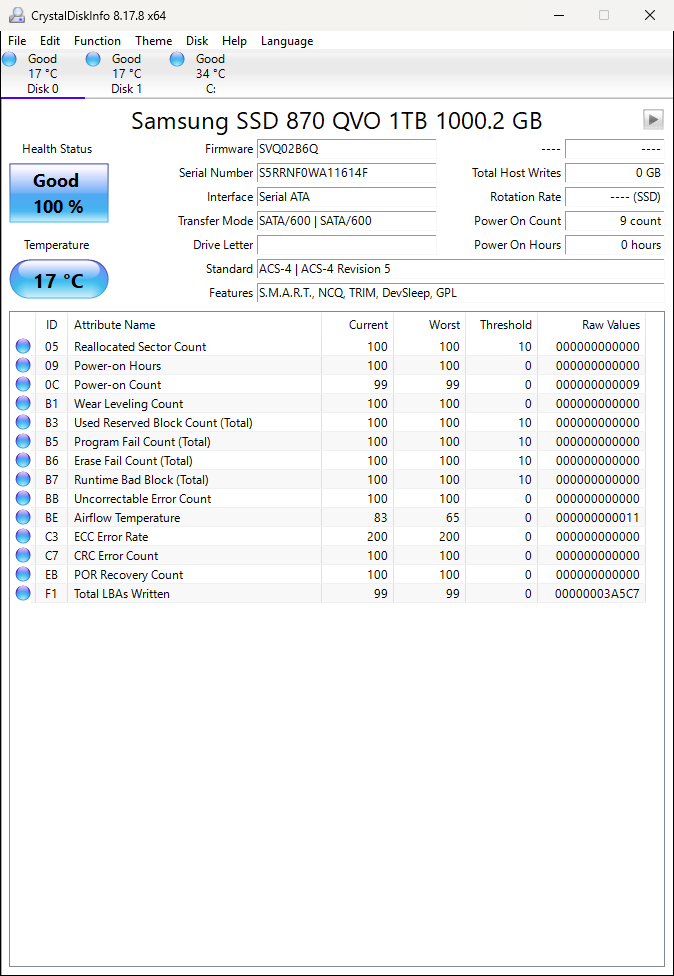The width and height of the screenshot is (674, 976).
Task: Click the Good 100 % health status button
Action: pos(58,194)
